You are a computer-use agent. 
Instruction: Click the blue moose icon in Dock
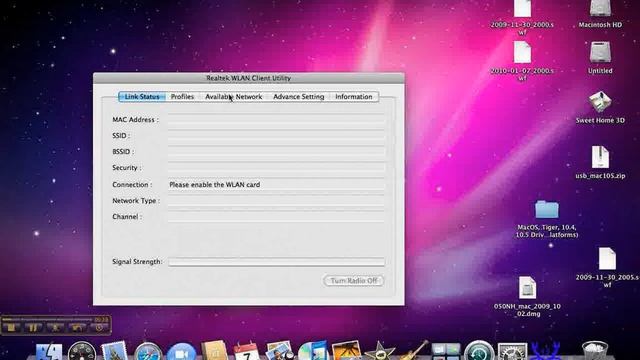545,351
